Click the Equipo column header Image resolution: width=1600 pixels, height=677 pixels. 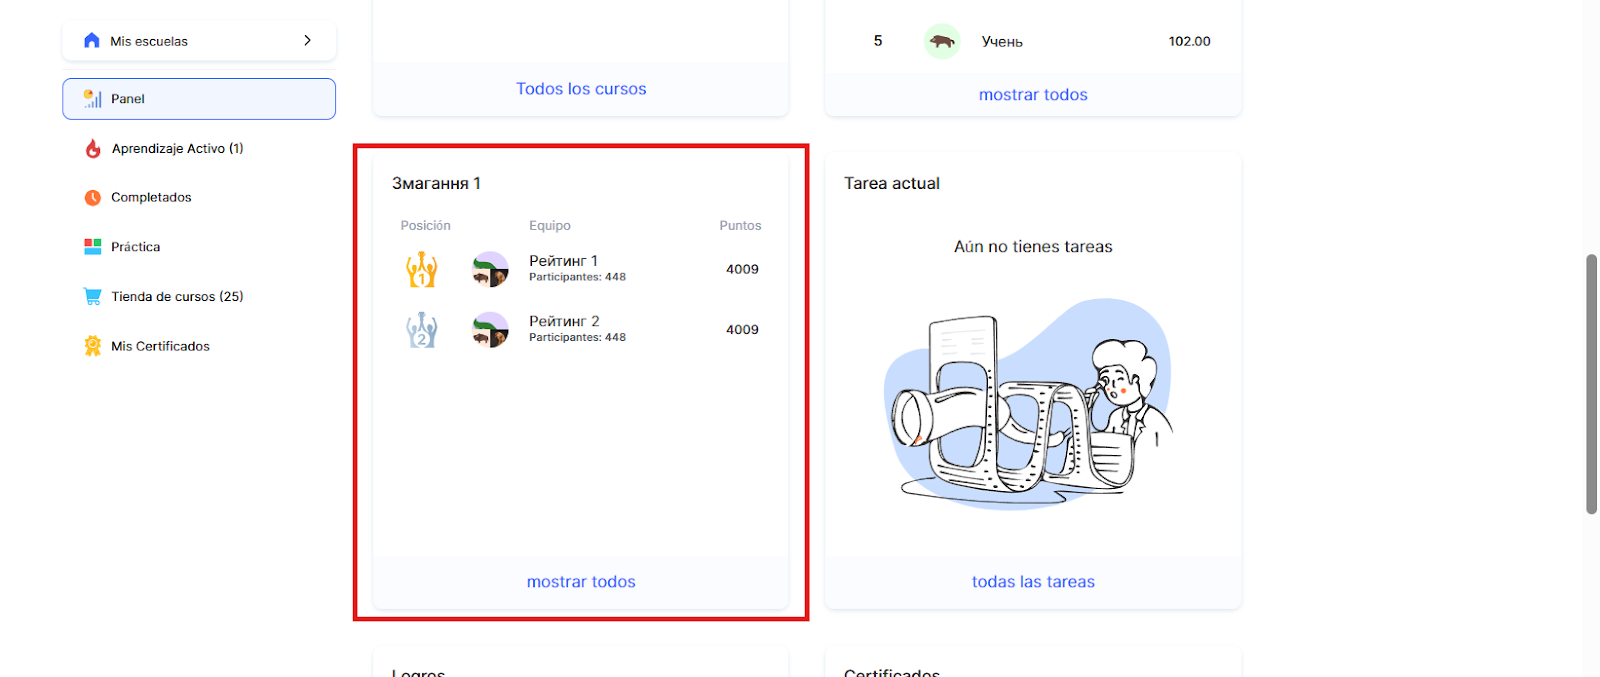[x=550, y=226]
